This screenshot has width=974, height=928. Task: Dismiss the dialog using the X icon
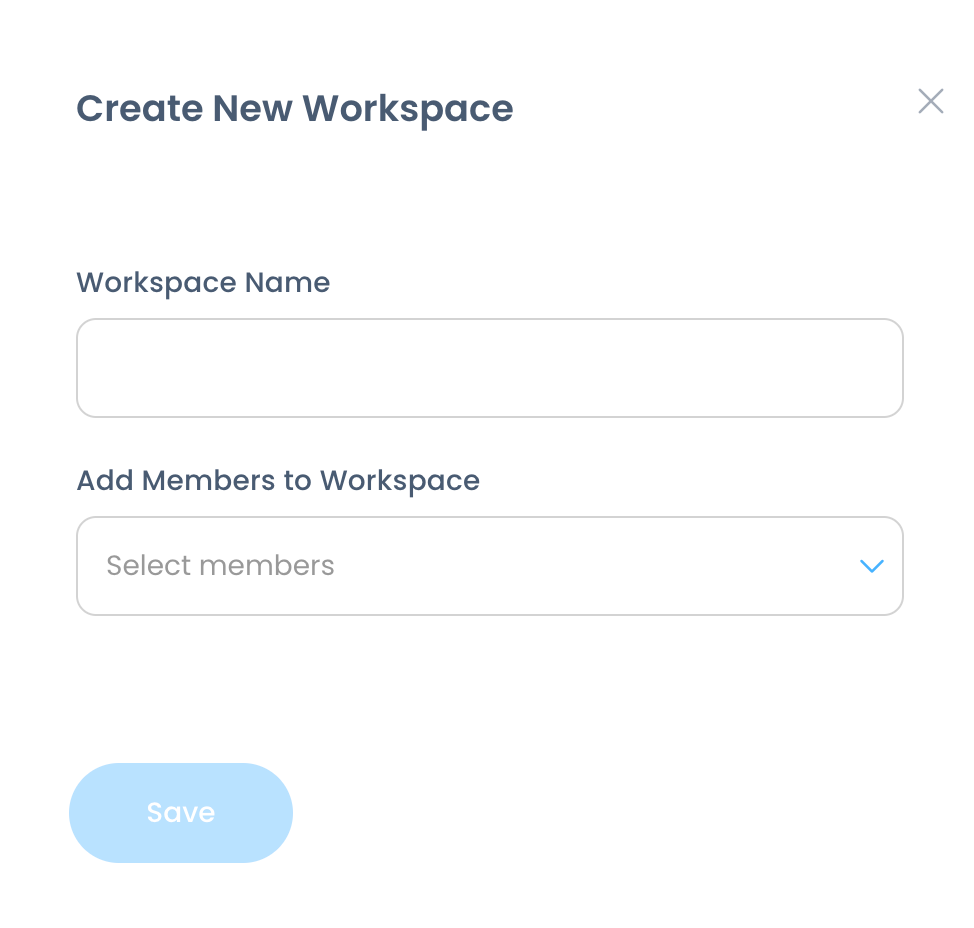pos(931,101)
